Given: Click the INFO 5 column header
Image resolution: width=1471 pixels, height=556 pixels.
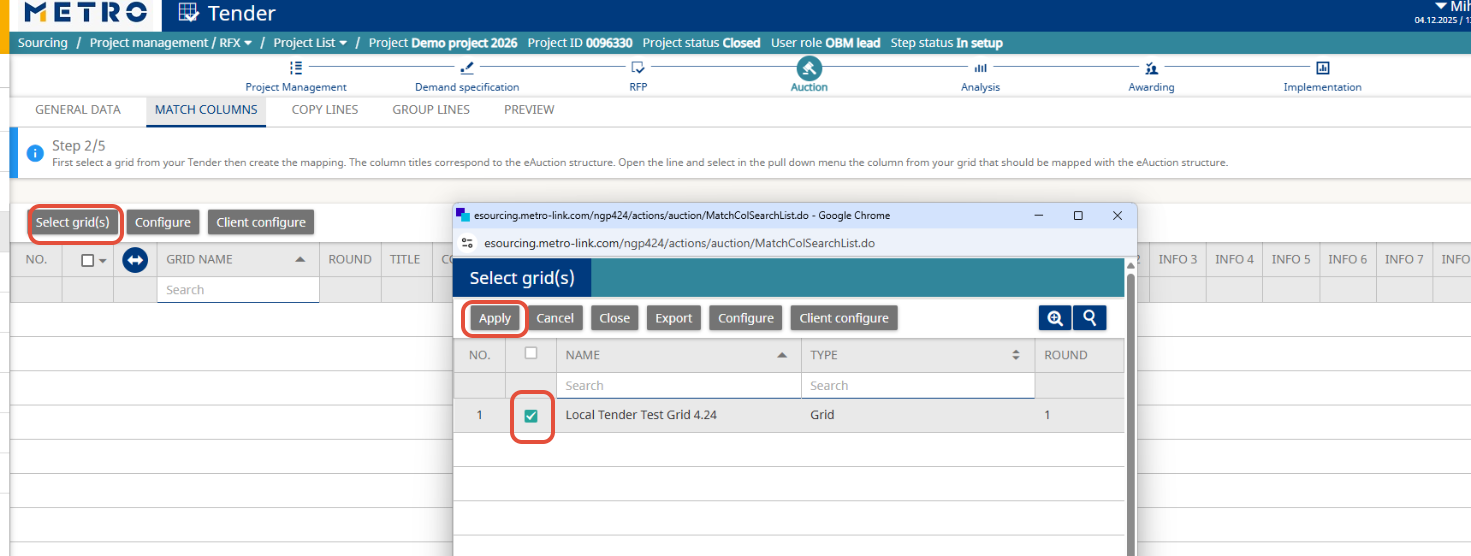Looking at the screenshot, I should (x=1291, y=260).
